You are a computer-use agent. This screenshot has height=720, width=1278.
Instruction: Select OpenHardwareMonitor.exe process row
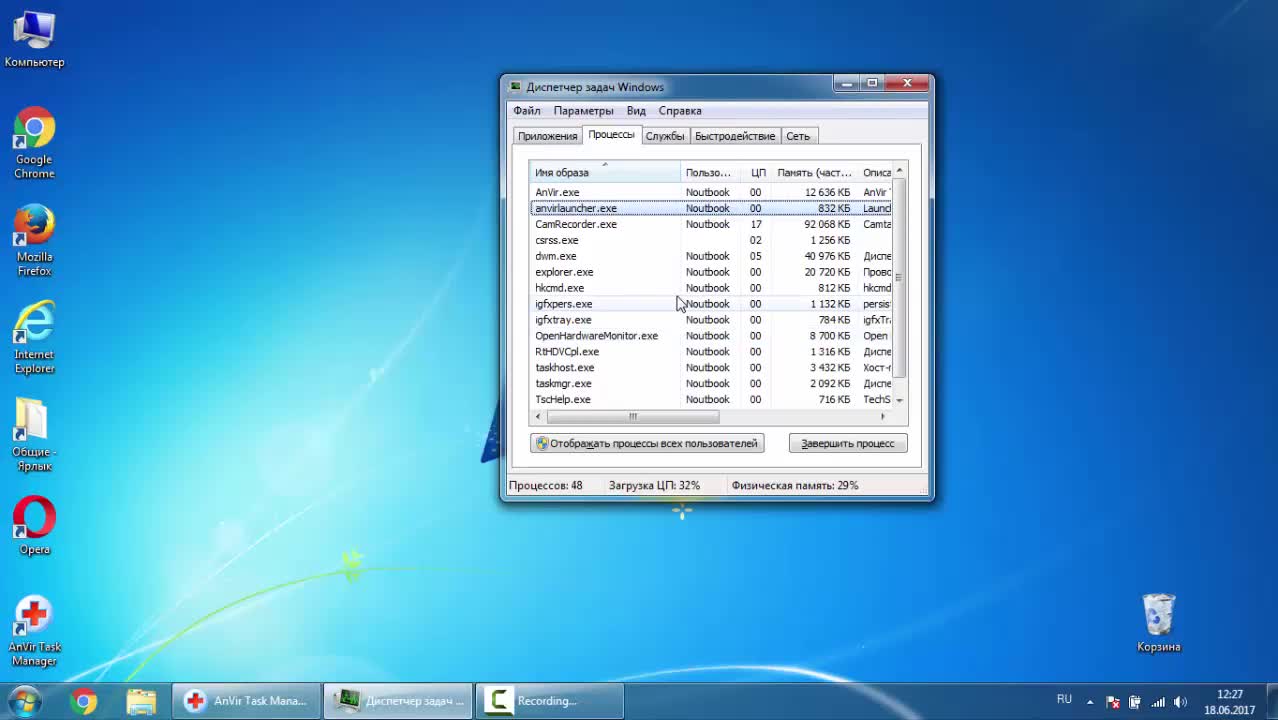coord(711,336)
